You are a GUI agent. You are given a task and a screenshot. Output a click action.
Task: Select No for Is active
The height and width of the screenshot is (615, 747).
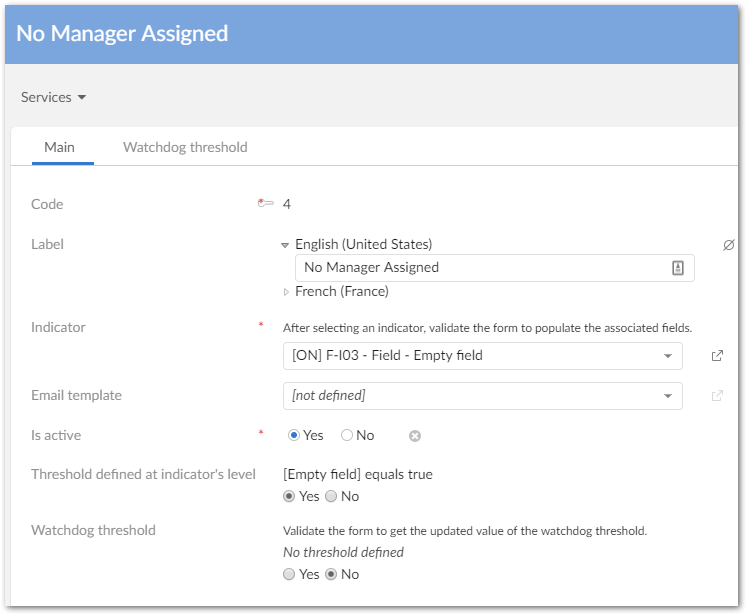click(x=347, y=436)
